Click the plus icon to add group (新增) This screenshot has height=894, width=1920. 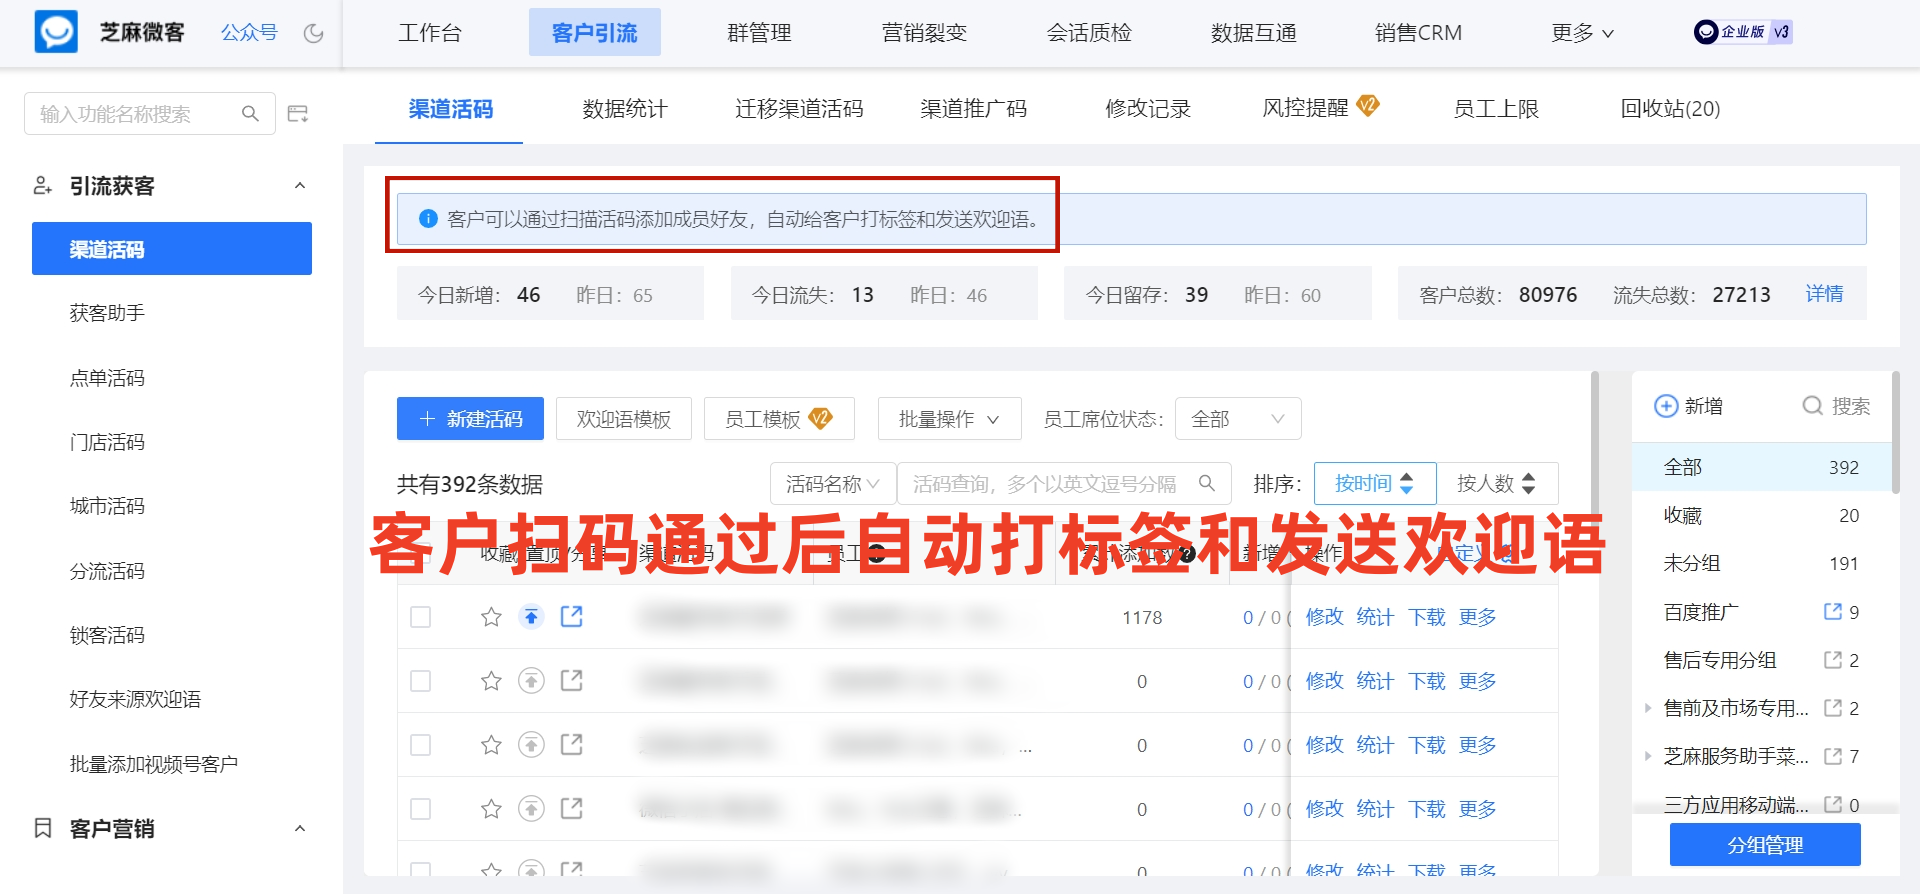coord(1666,406)
